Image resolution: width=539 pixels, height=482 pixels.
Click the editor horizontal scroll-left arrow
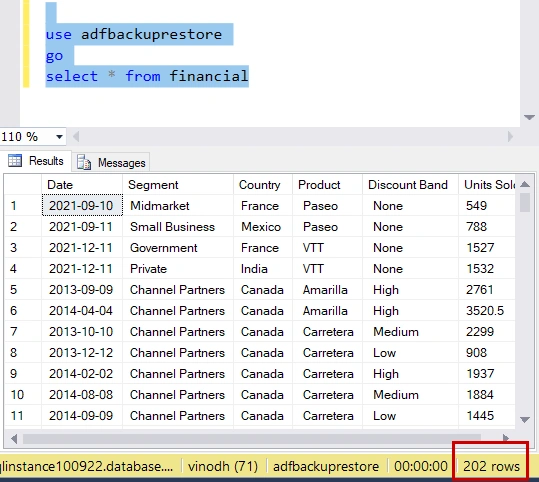point(76,137)
